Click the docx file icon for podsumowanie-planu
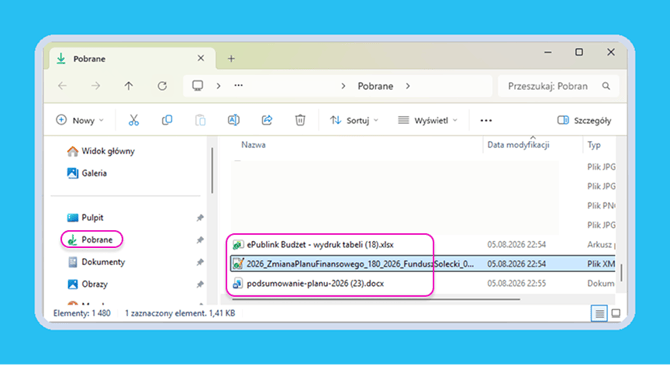Image resolution: width=670 pixels, height=365 pixels. coord(238,283)
